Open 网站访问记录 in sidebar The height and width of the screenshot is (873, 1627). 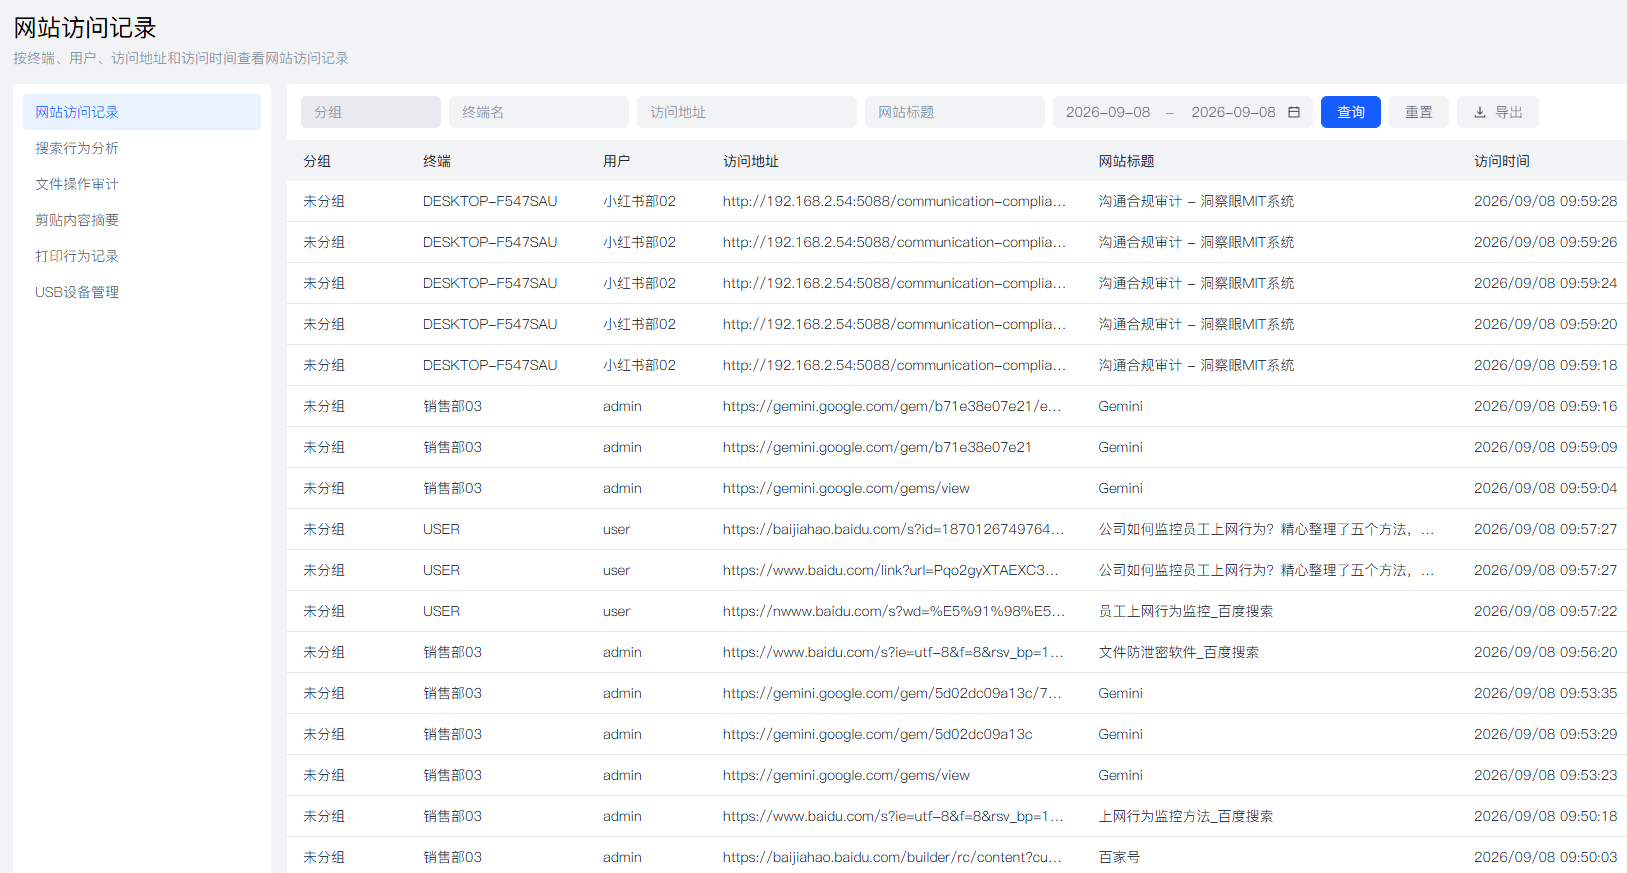coord(142,112)
